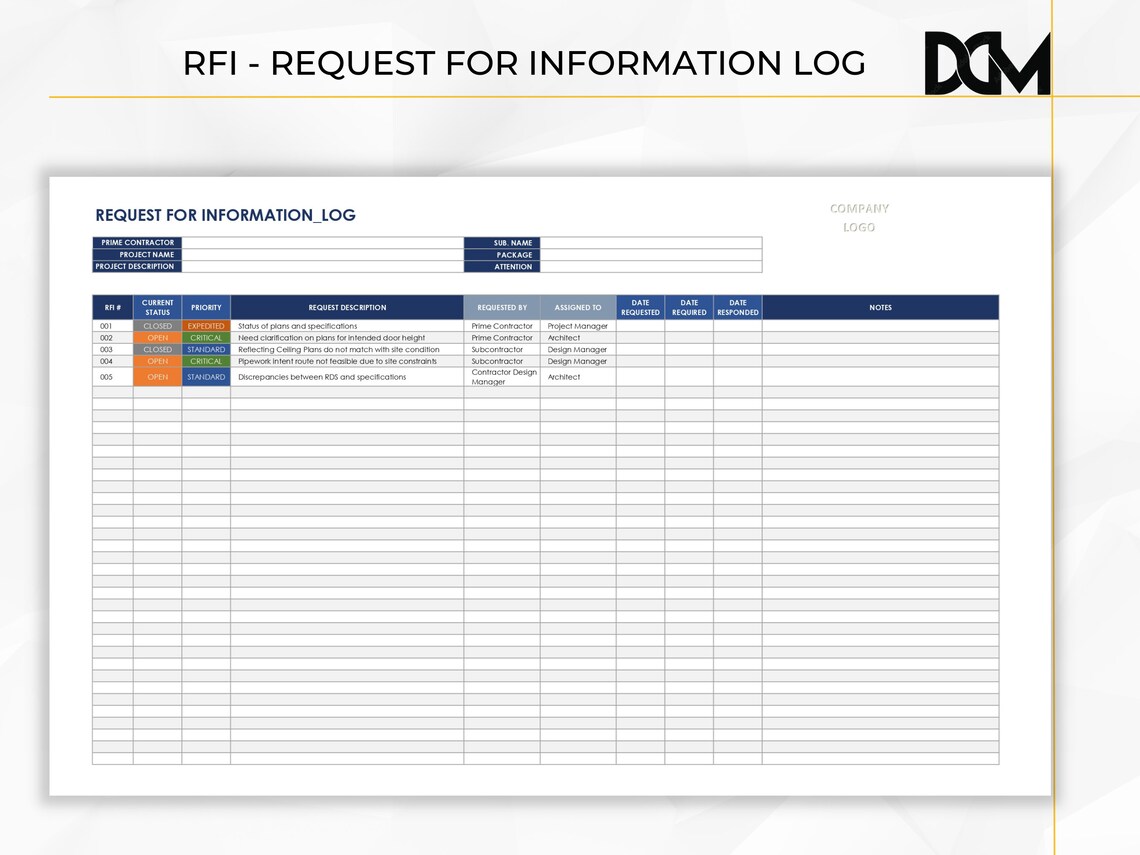This screenshot has height=855, width=1140.
Task: Click the Architect cell for RFI 002
Action: click(578, 338)
